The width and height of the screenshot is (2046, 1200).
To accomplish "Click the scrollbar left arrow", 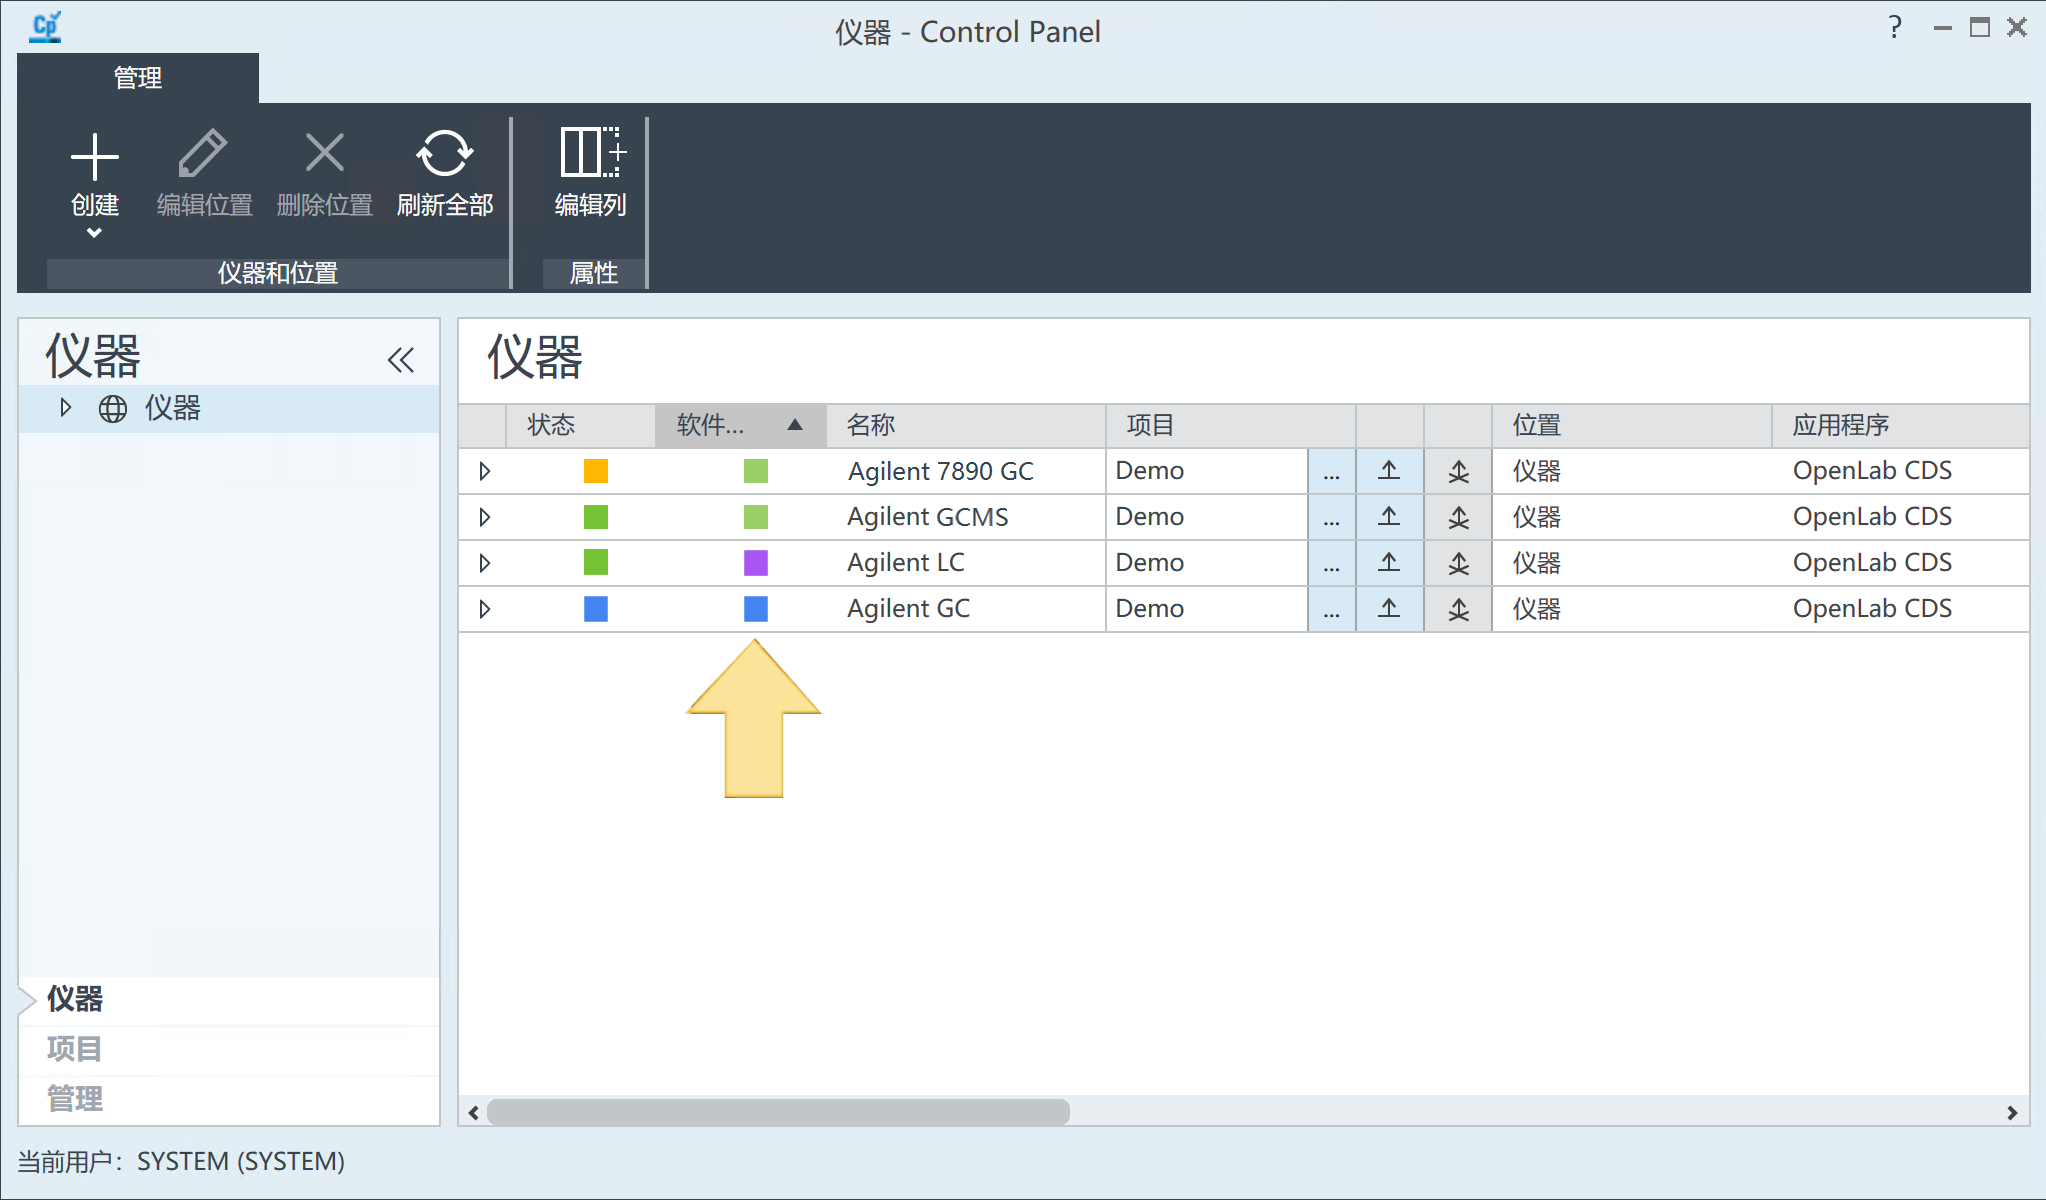I will click(473, 1112).
